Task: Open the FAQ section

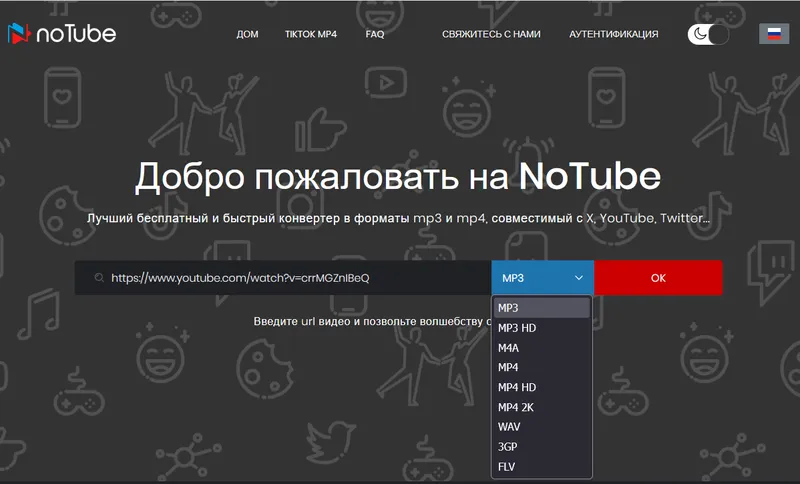Action: (x=374, y=34)
